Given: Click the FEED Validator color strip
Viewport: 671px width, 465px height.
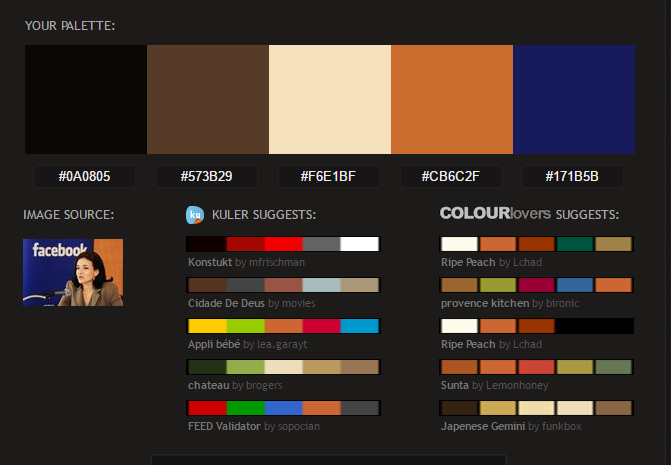Looking at the screenshot, I should coord(283,409).
